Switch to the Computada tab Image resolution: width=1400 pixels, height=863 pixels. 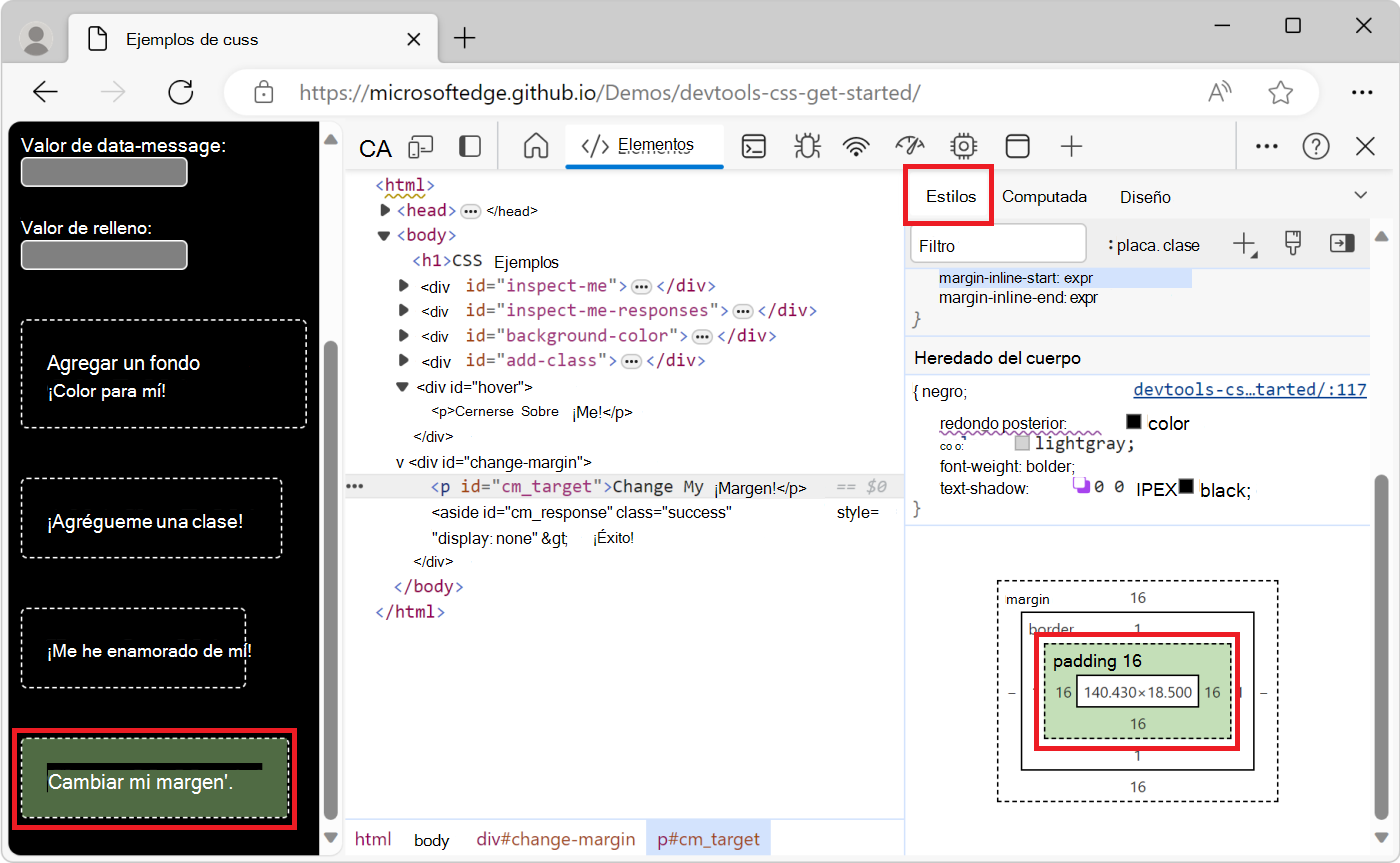click(1044, 197)
